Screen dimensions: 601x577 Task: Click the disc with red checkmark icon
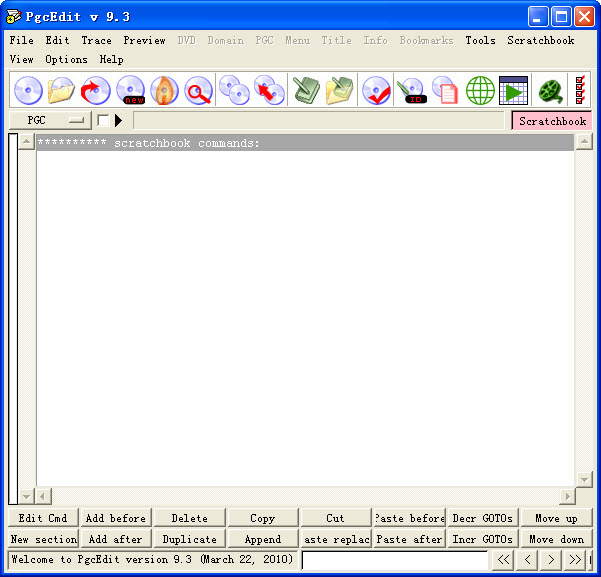pyautogui.click(x=376, y=90)
